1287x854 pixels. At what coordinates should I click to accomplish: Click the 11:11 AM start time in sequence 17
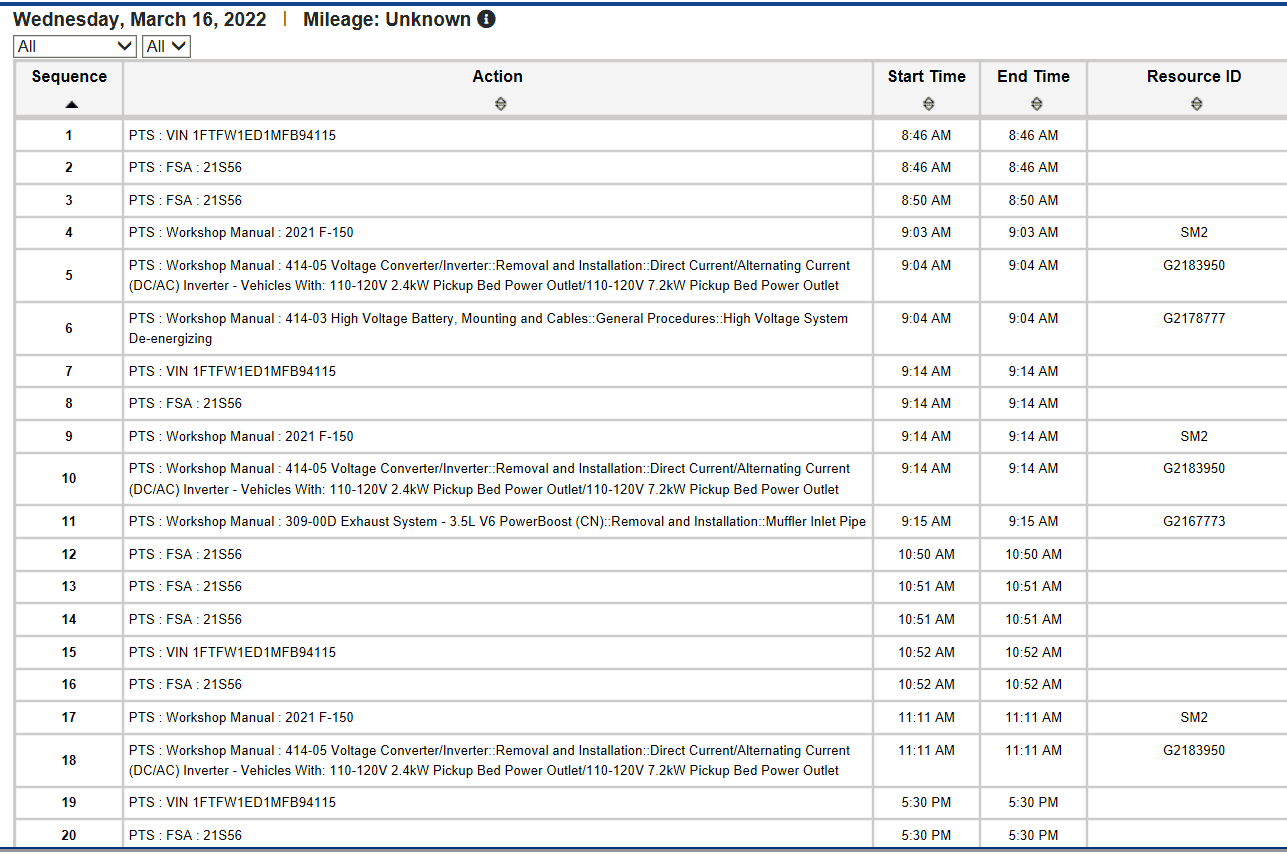[926, 717]
